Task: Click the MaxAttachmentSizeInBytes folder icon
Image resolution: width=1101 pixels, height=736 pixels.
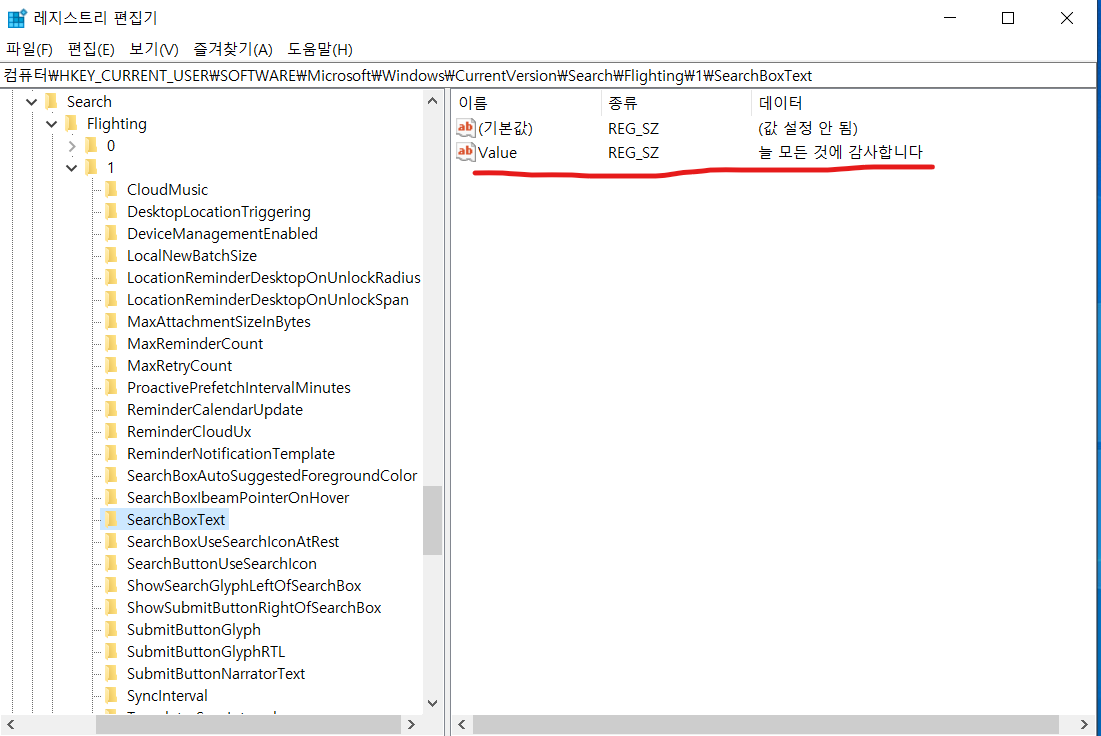Action: (x=111, y=322)
